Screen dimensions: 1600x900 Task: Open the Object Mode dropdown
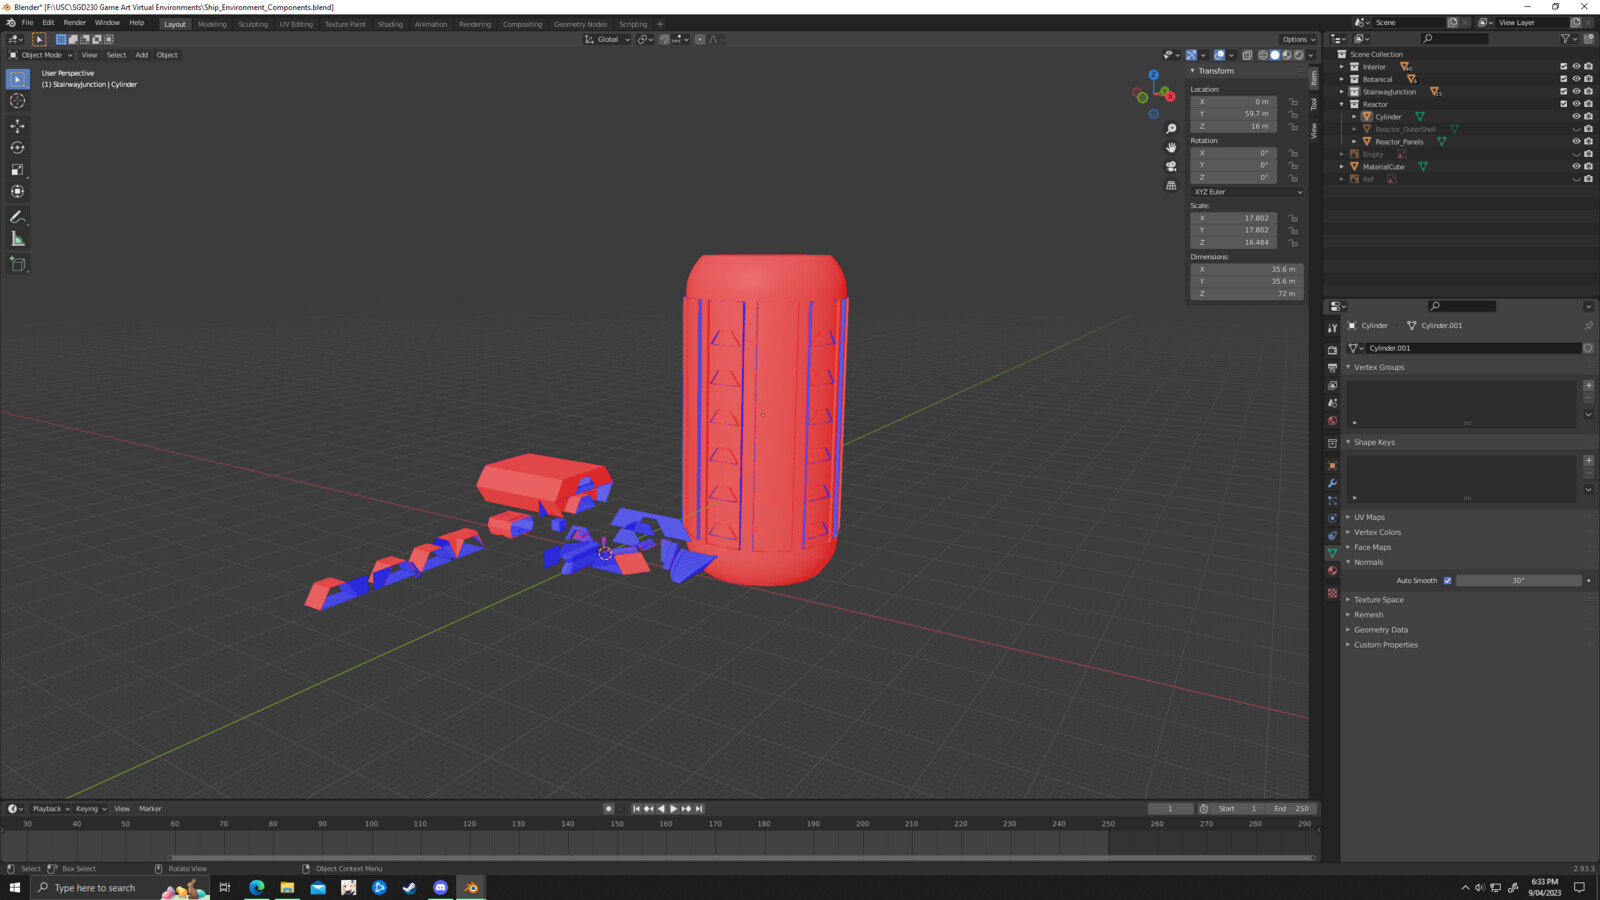[41, 55]
